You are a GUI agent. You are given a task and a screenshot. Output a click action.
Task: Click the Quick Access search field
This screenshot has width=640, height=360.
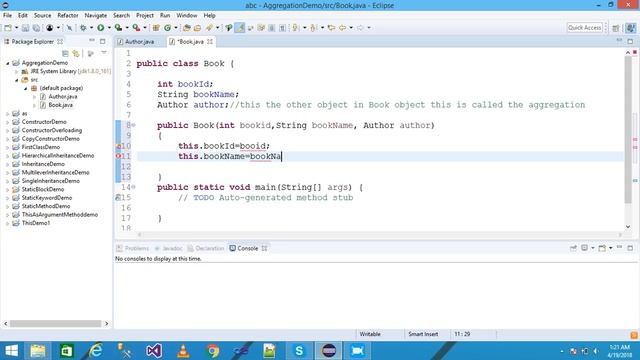coord(584,28)
